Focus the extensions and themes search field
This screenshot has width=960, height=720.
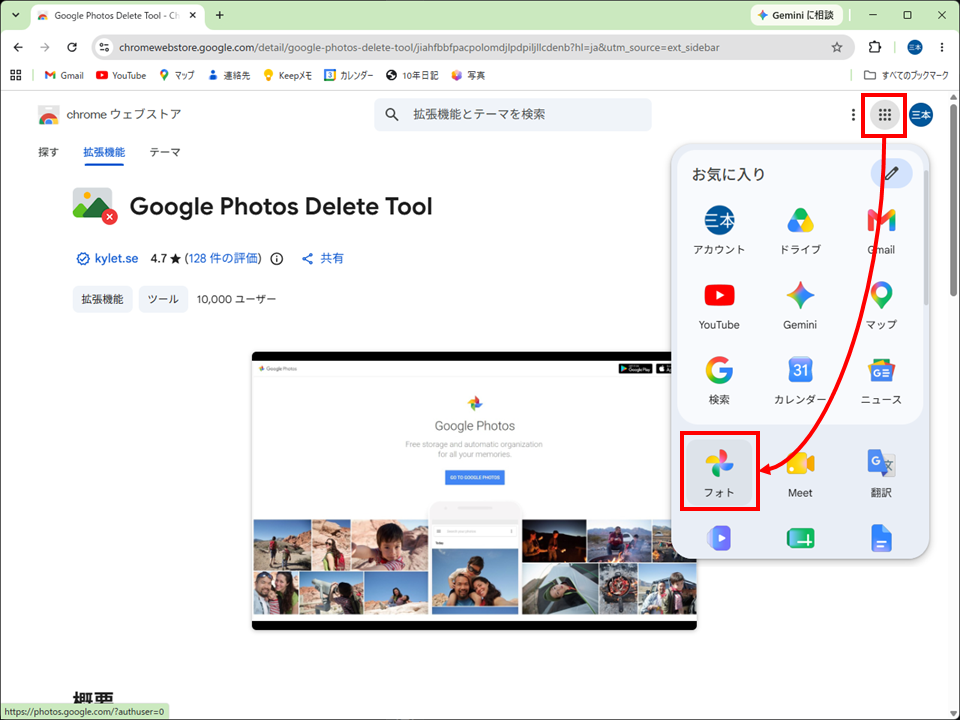coord(513,114)
